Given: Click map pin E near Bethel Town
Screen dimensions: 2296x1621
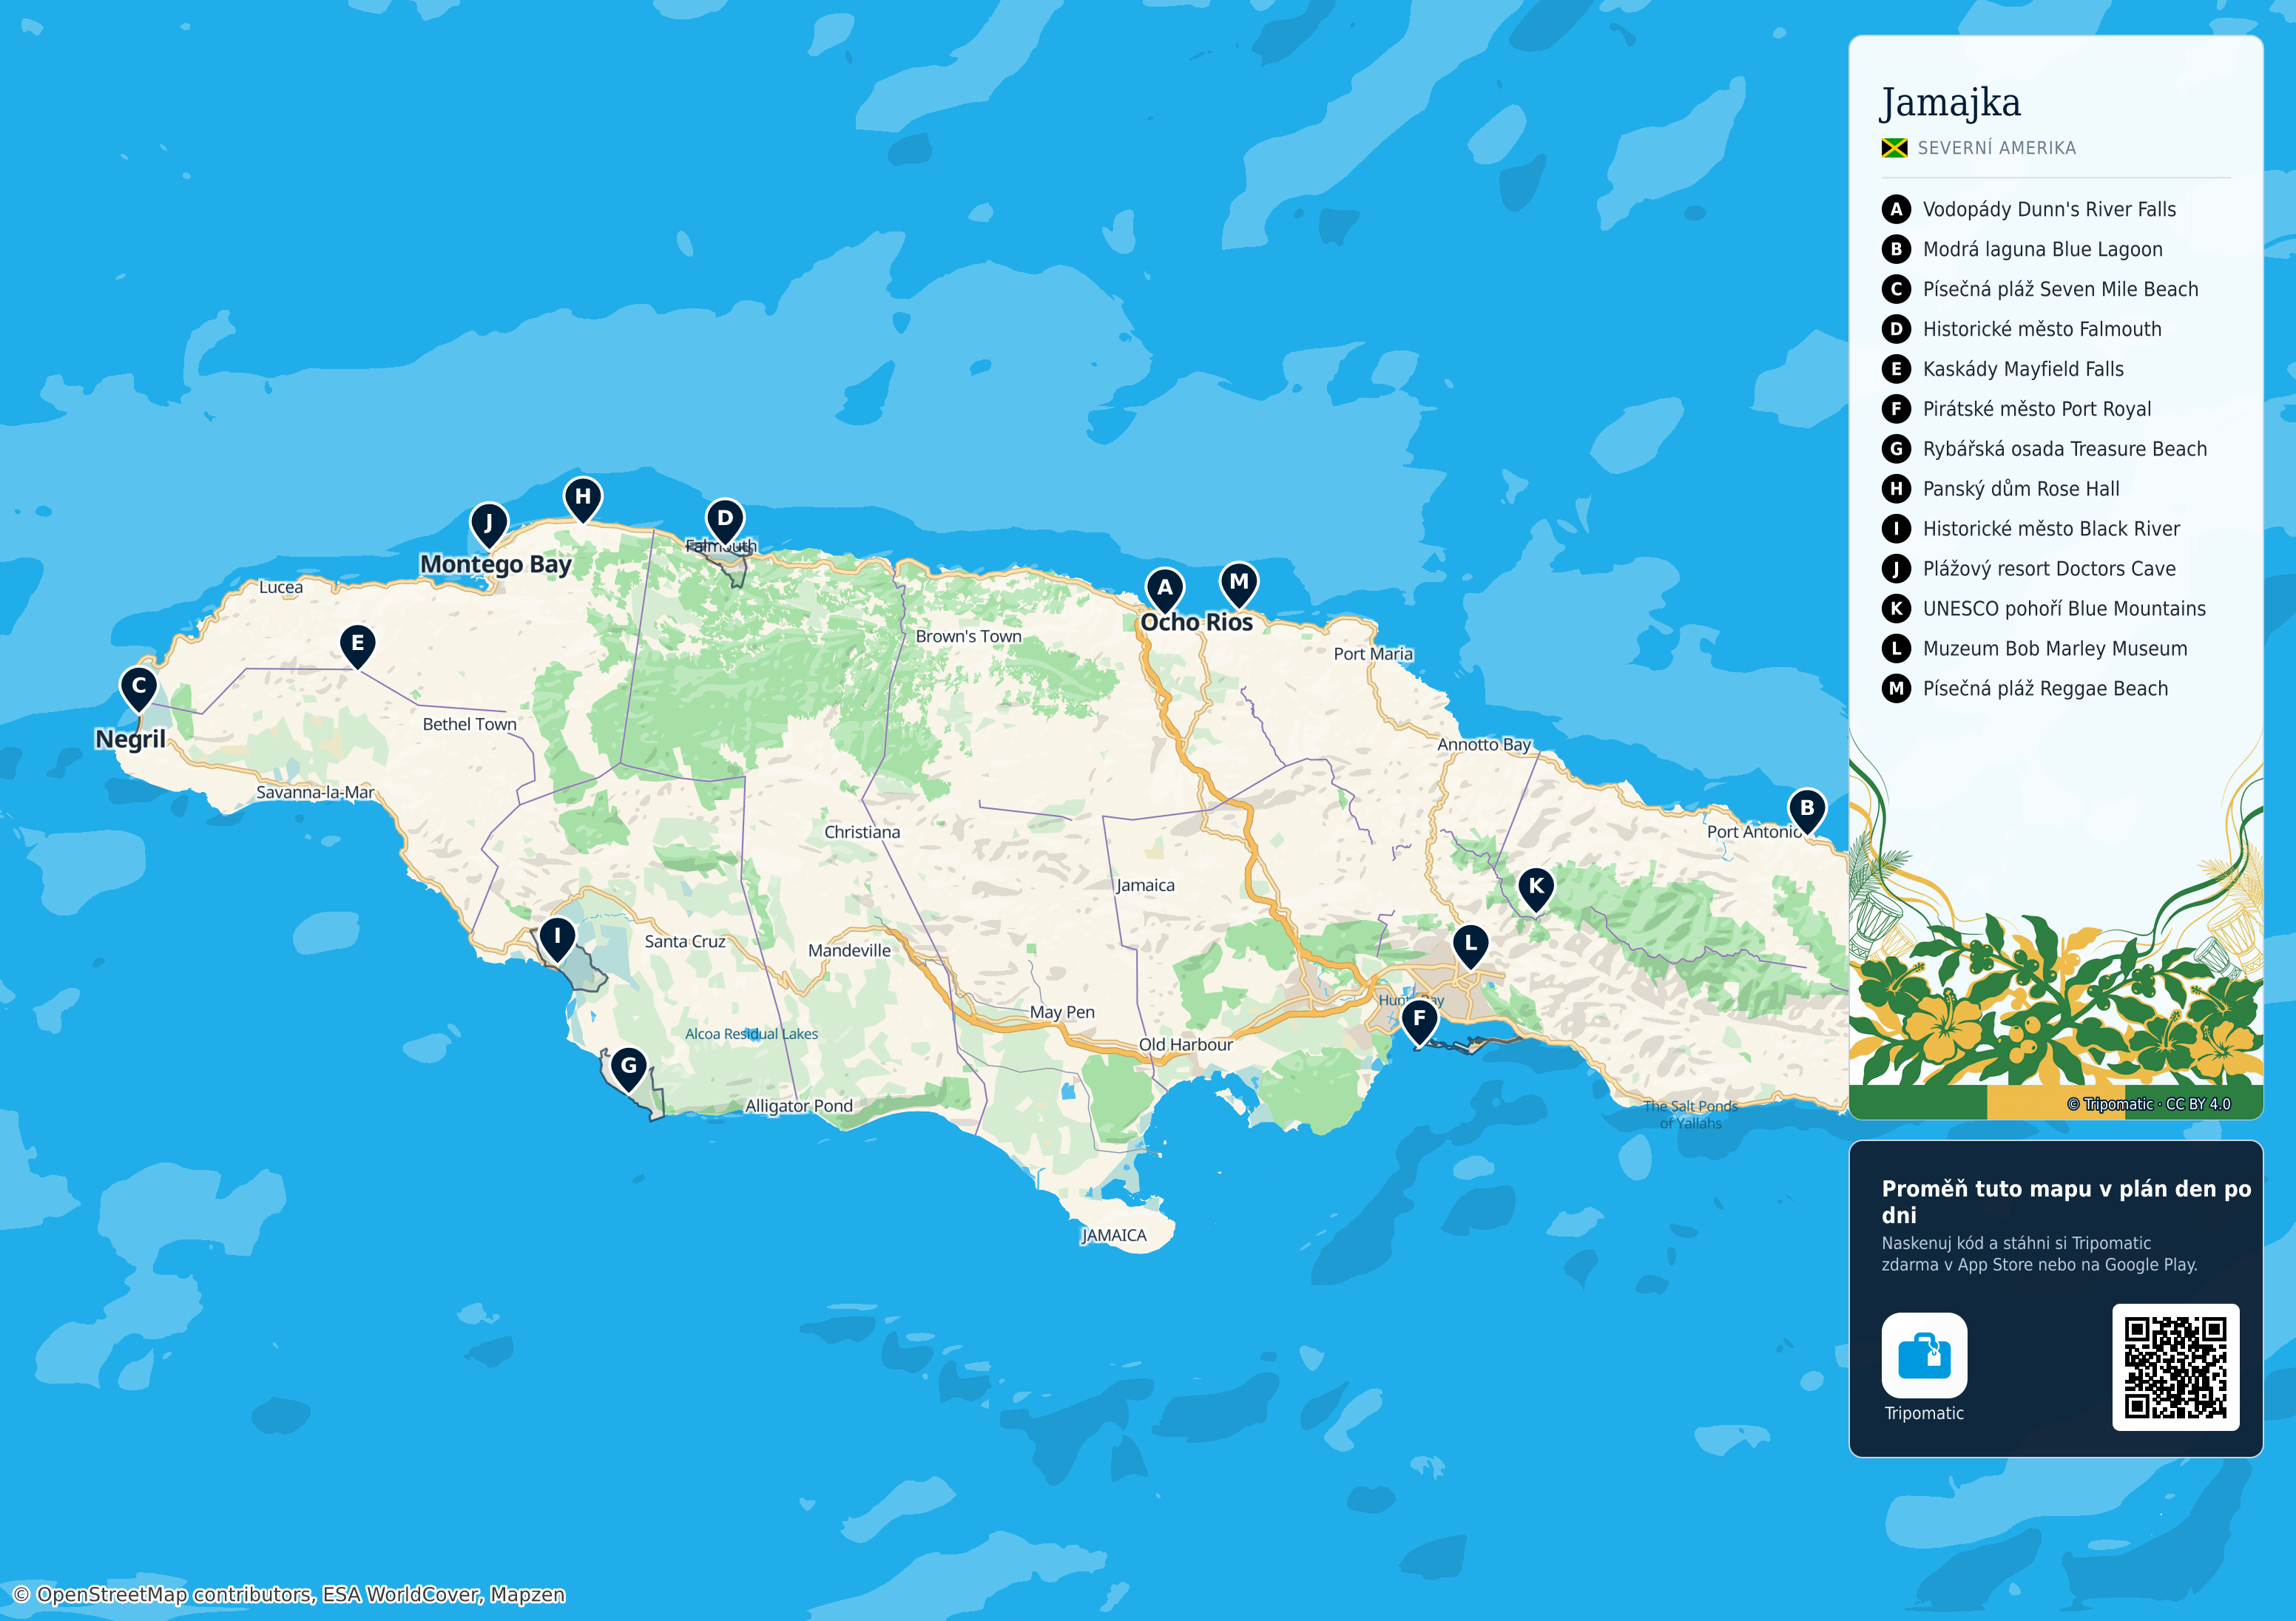Looking at the screenshot, I should click(357, 645).
